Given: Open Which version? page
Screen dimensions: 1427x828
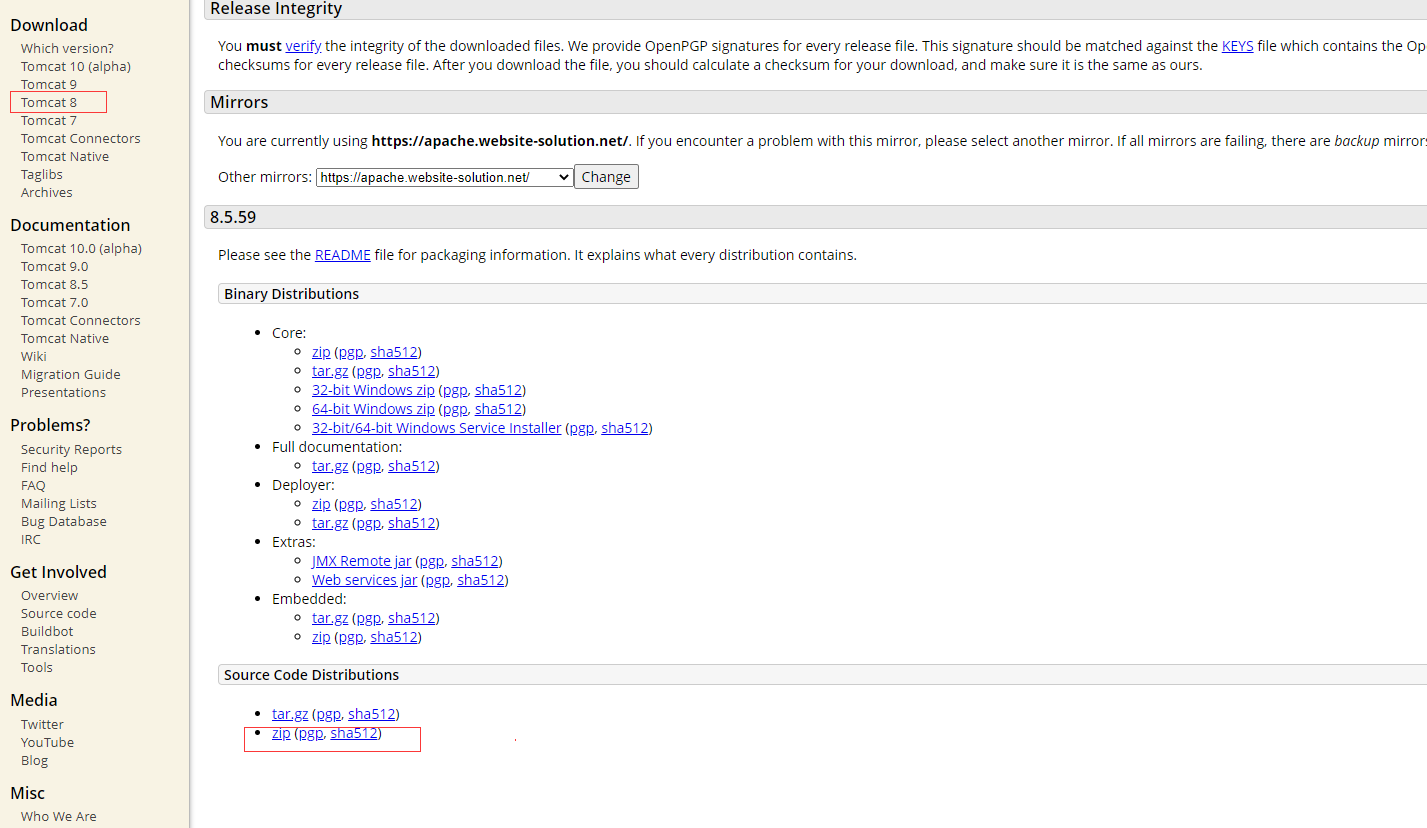Looking at the screenshot, I should (67, 48).
